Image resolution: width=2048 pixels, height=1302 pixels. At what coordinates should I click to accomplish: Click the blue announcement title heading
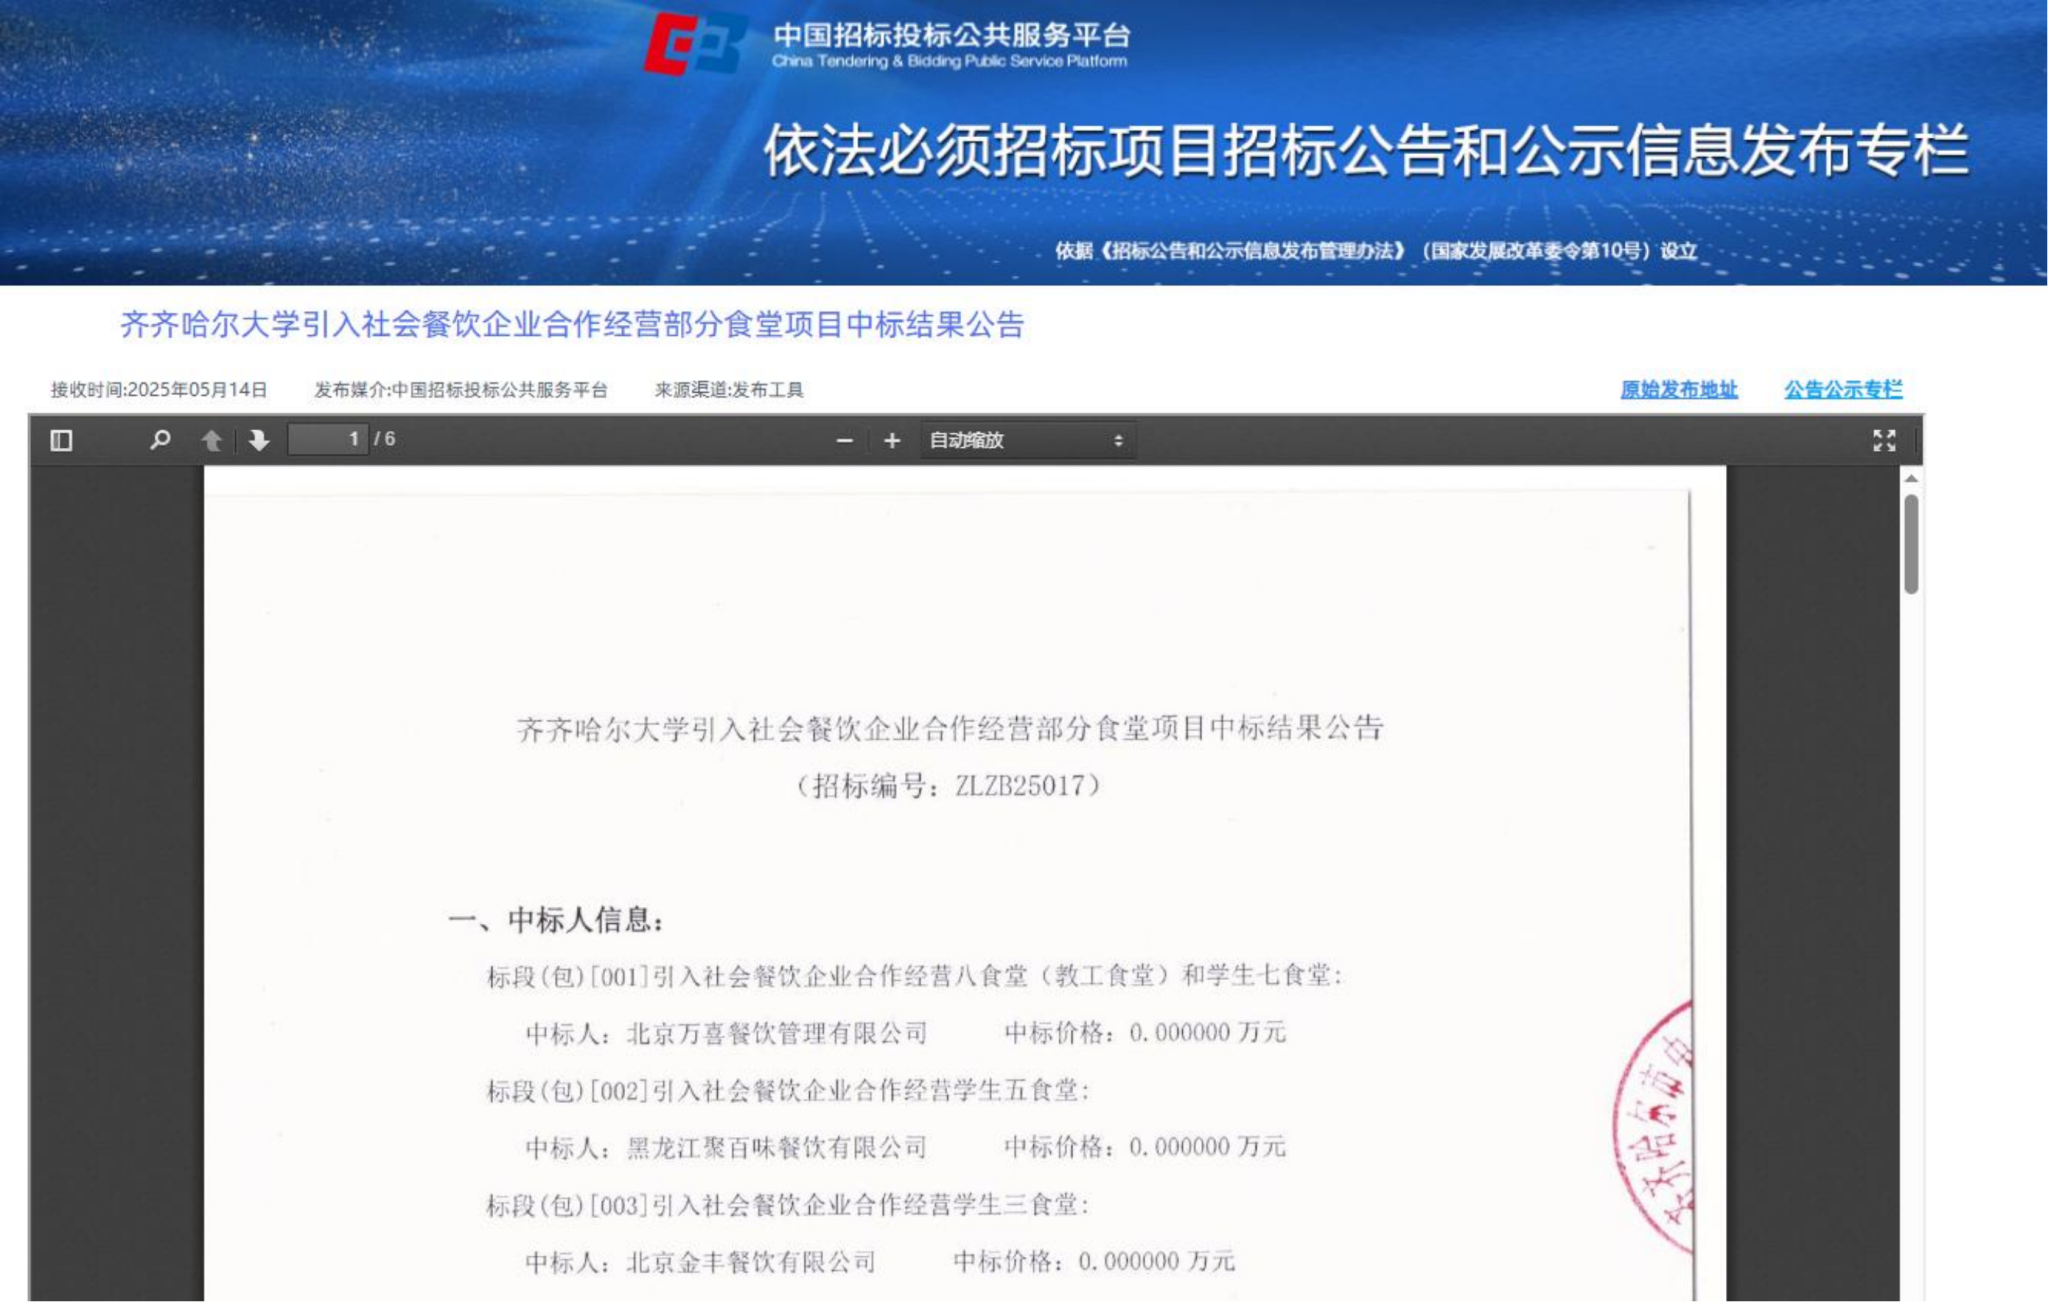(x=572, y=324)
